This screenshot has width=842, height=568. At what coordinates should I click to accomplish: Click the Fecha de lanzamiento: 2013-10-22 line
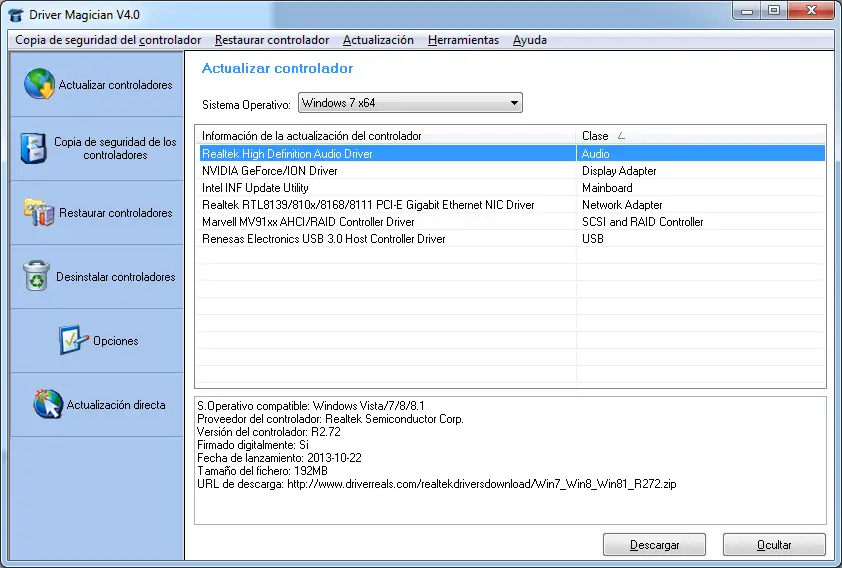pyautogui.click(x=279, y=458)
